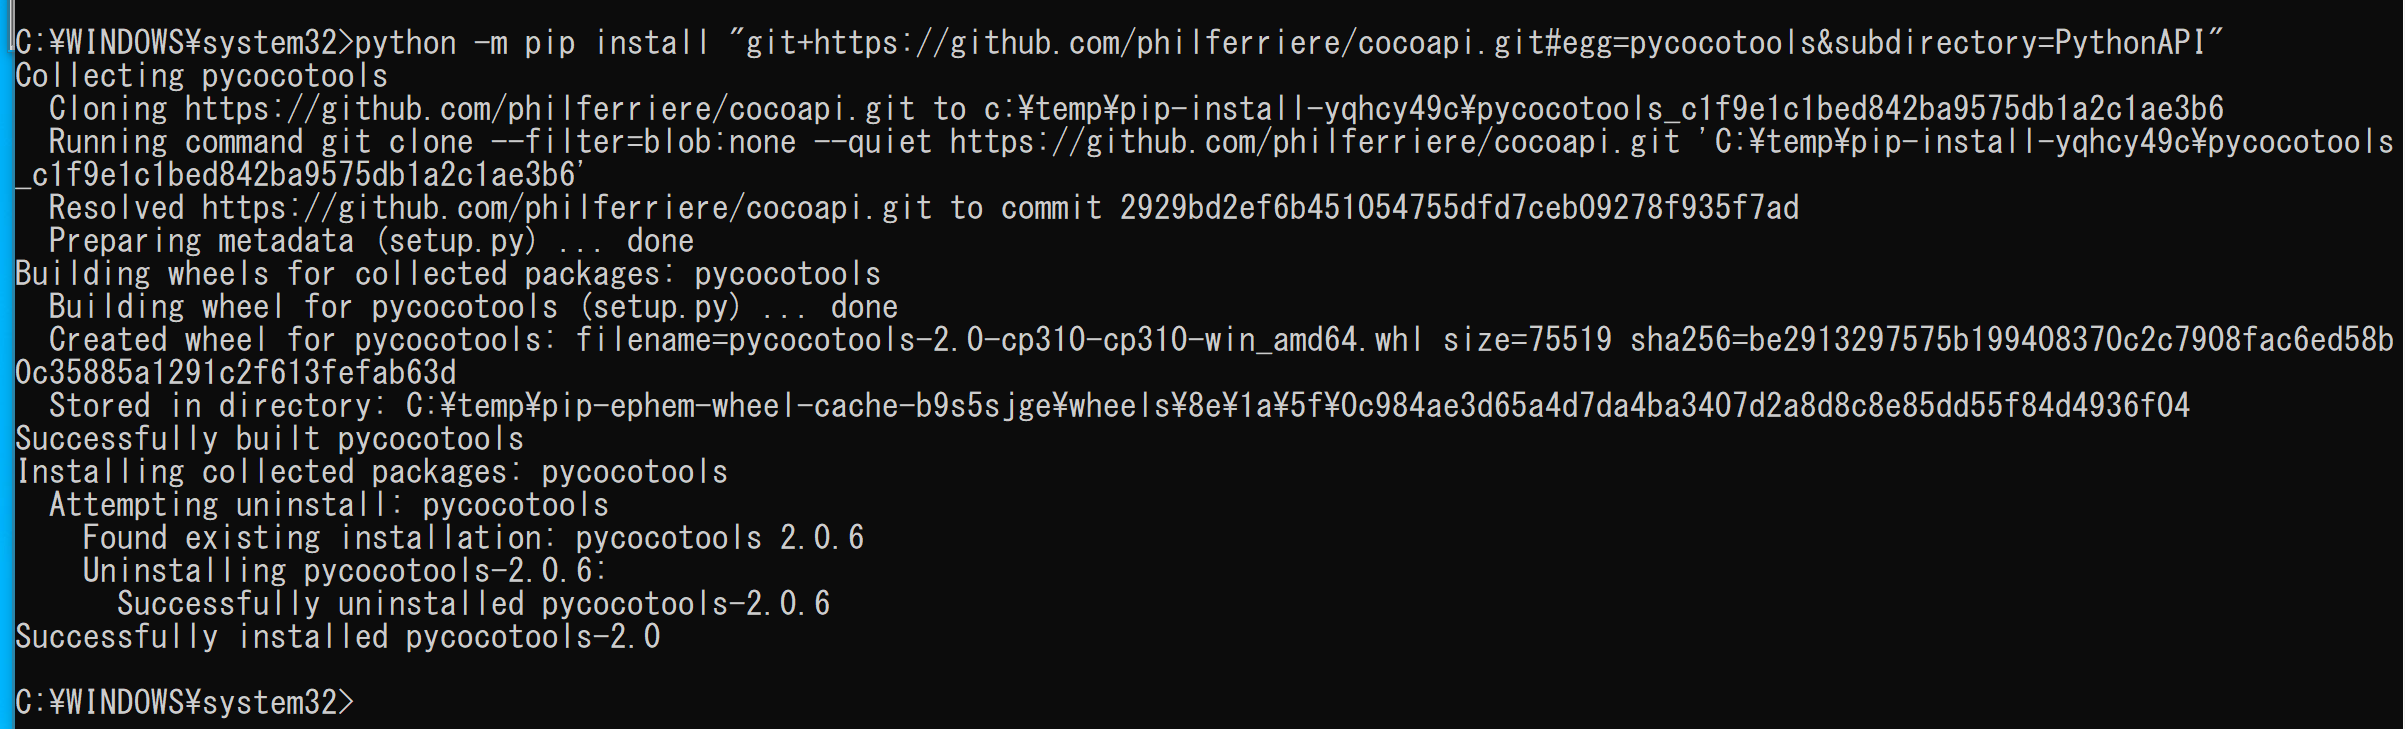Click 'Building wheel for pycocotools' line
The width and height of the screenshot is (2405, 729).
[x=473, y=306]
